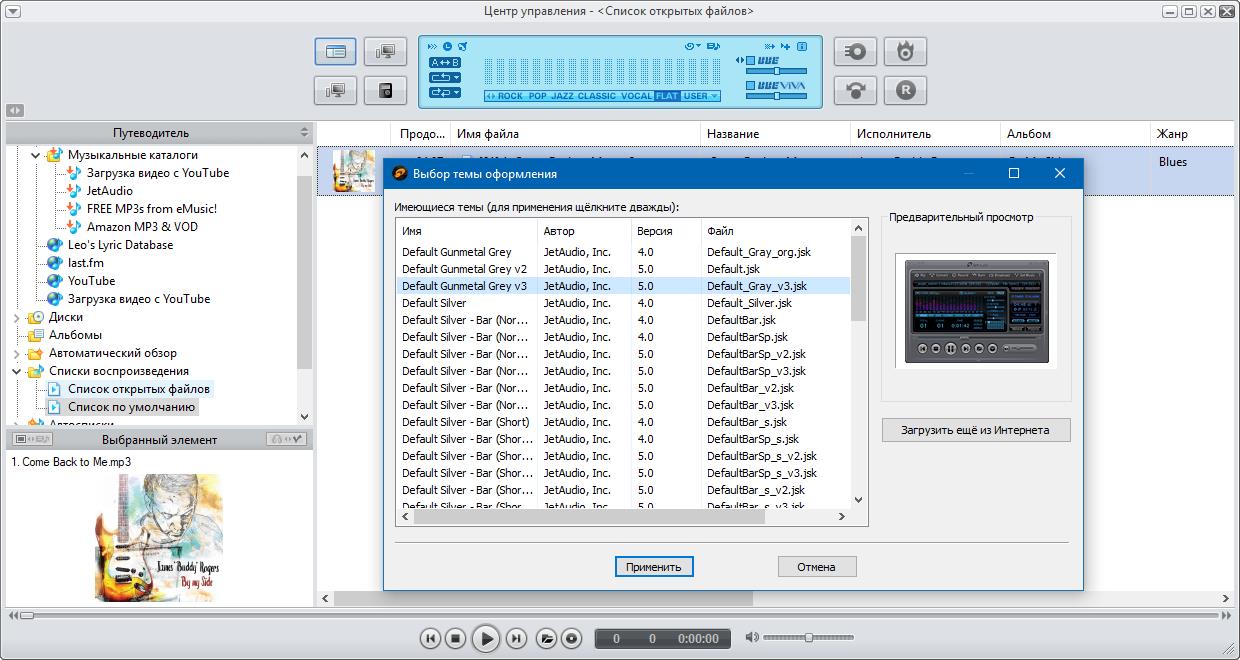Expand the Диски tree node
This screenshot has height=660, width=1240.
pyautogui.click(x=17, y=317)
